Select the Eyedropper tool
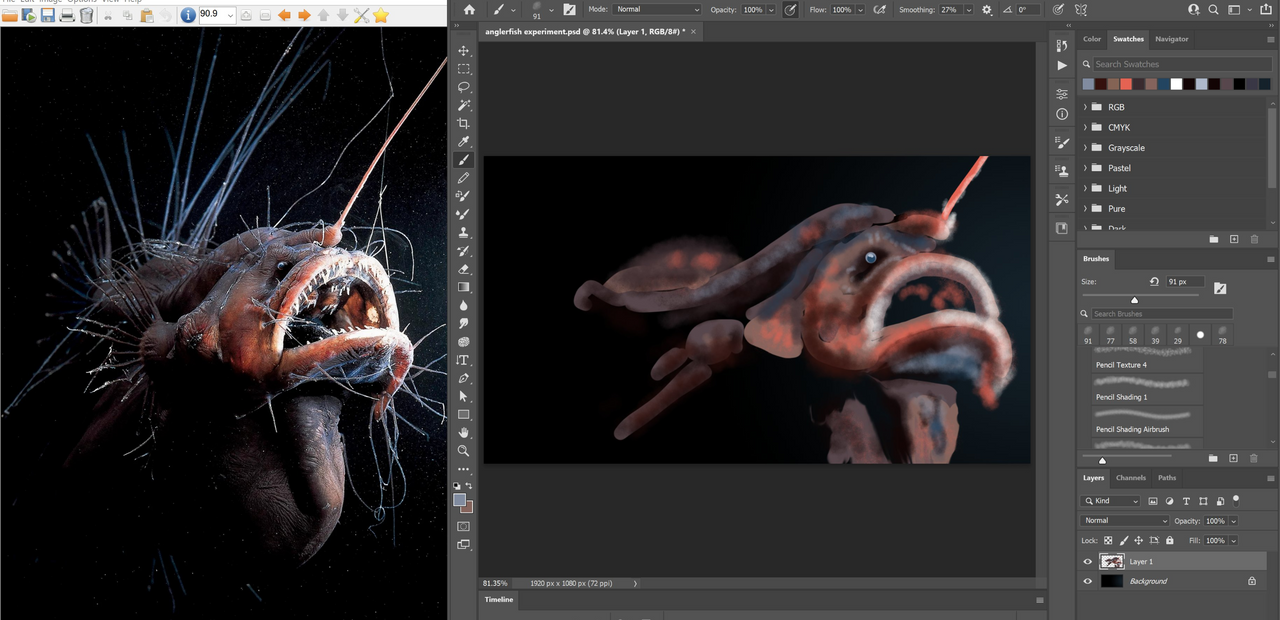 pyautogui.click(x=463, y=142)
